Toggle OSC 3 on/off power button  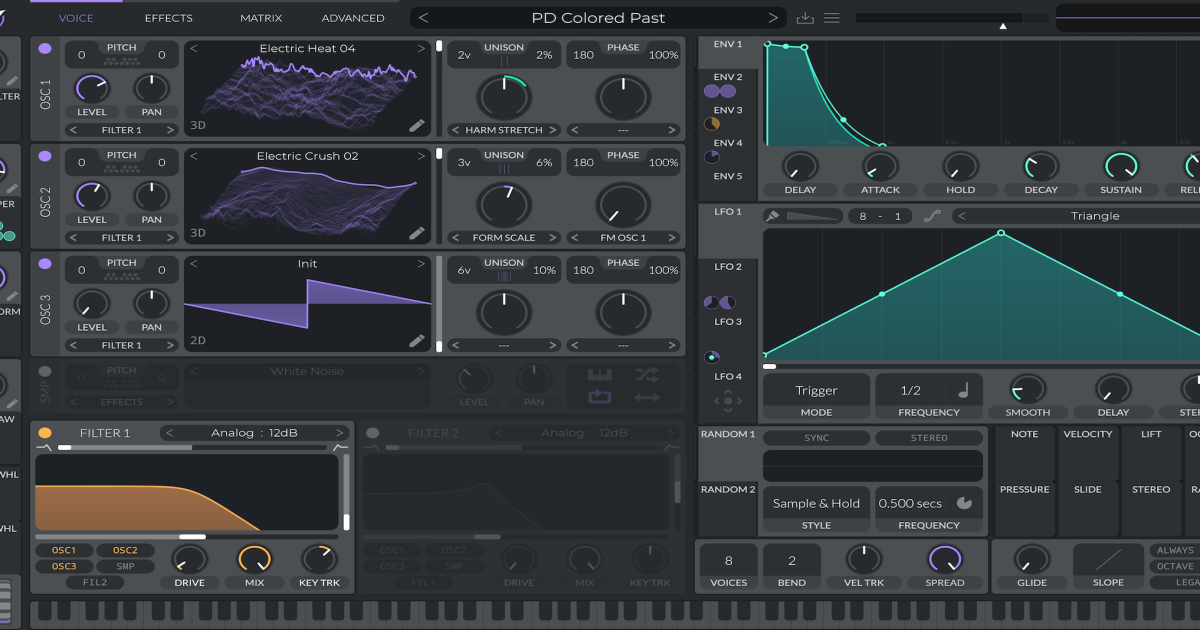pos(45,264)
